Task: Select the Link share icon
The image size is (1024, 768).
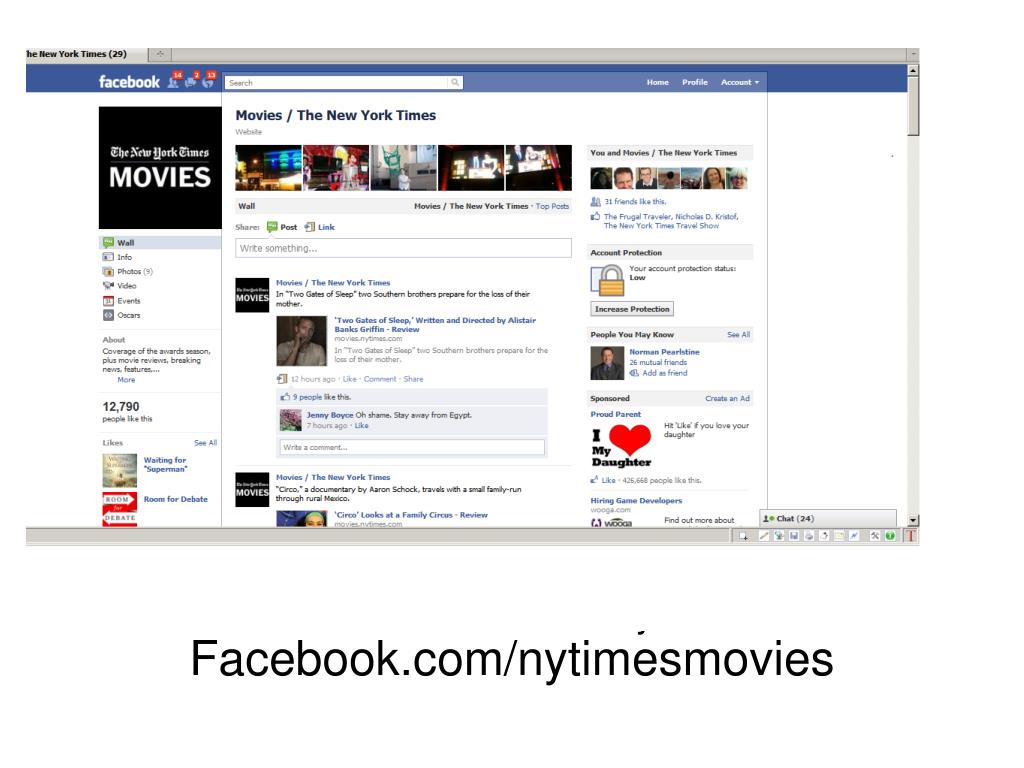Action: [310, 227]
